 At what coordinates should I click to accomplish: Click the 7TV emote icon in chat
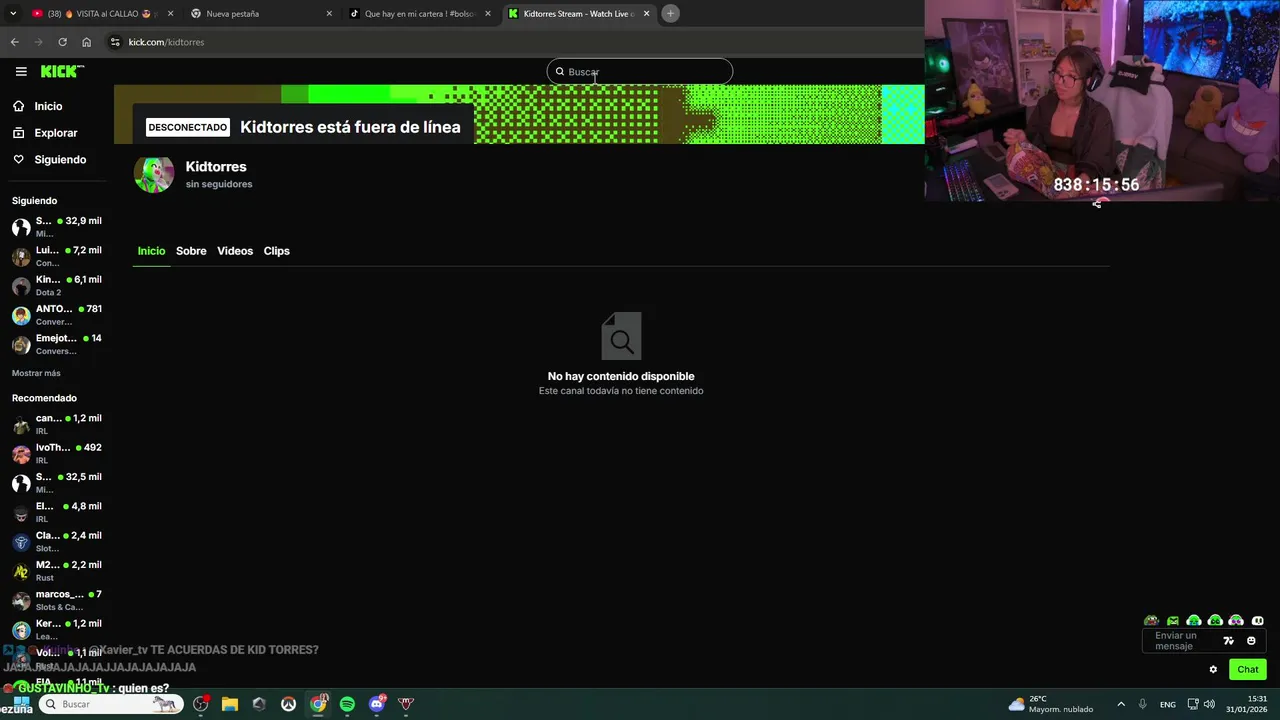click(1229, 641)
